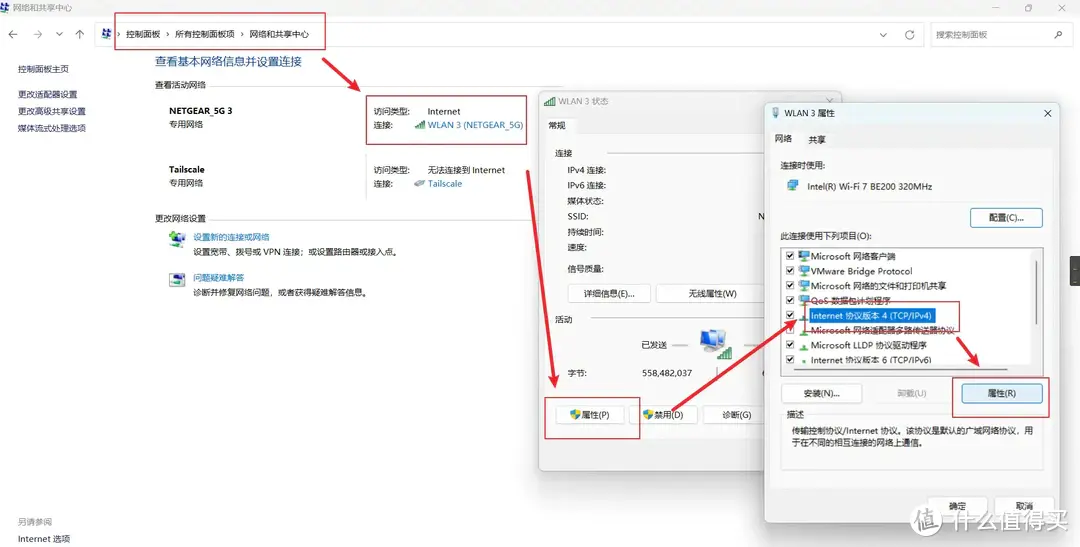
Task: Uncheck Microsoft 网络客户端 checkbox
Action: click(x=790, y=256)
